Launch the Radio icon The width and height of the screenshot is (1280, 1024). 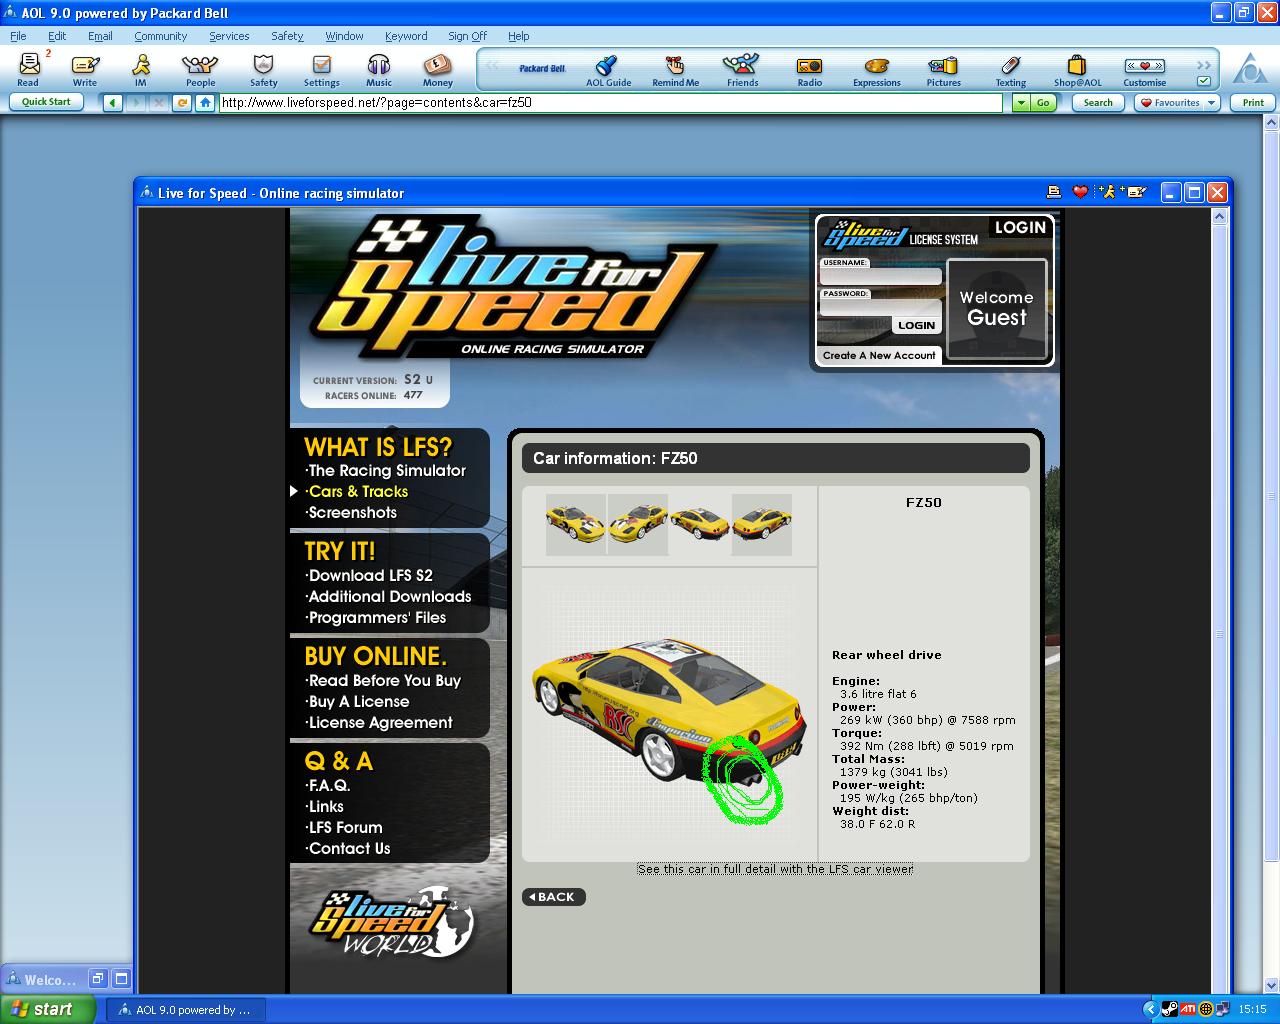tap(809, 69)
